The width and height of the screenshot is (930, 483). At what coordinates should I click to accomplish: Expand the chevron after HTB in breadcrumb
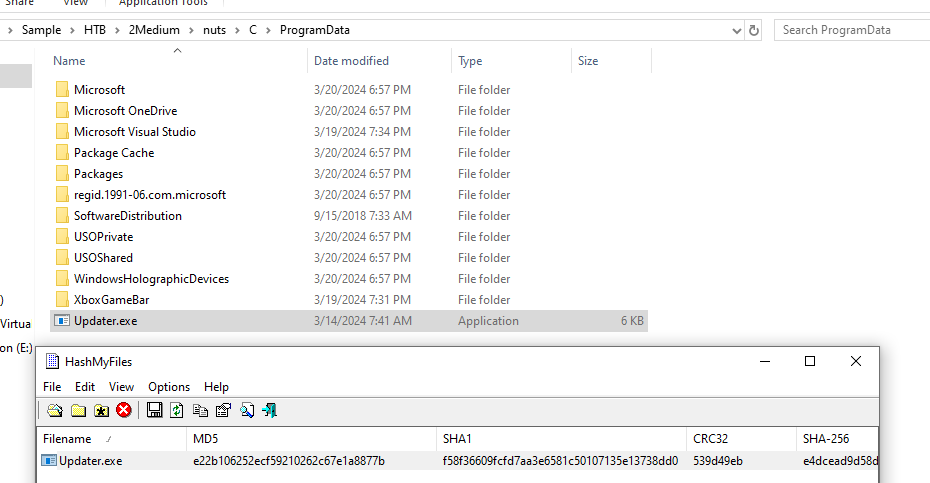(117, 30)
